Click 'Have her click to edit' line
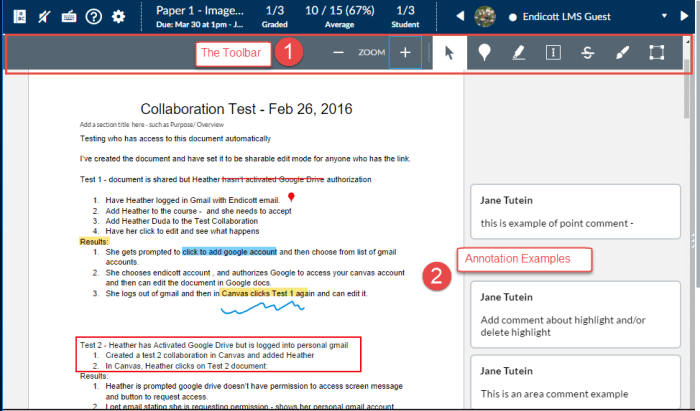Image resolution: width=700 pixels, height=411 pixels. click(182, 231)
